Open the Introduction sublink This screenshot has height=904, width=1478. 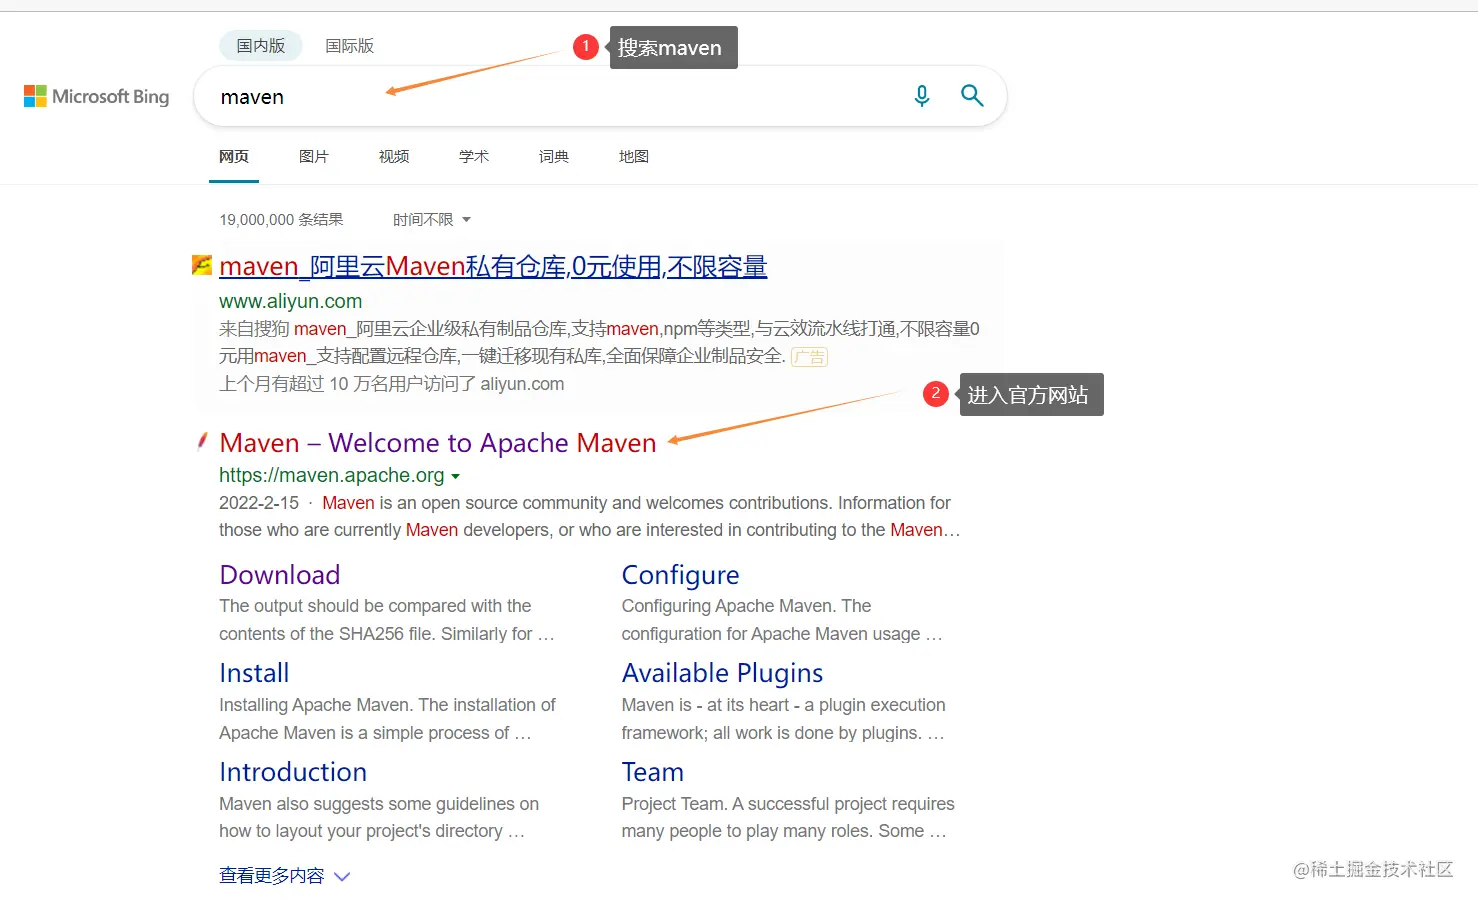click(x=293, y=772)
